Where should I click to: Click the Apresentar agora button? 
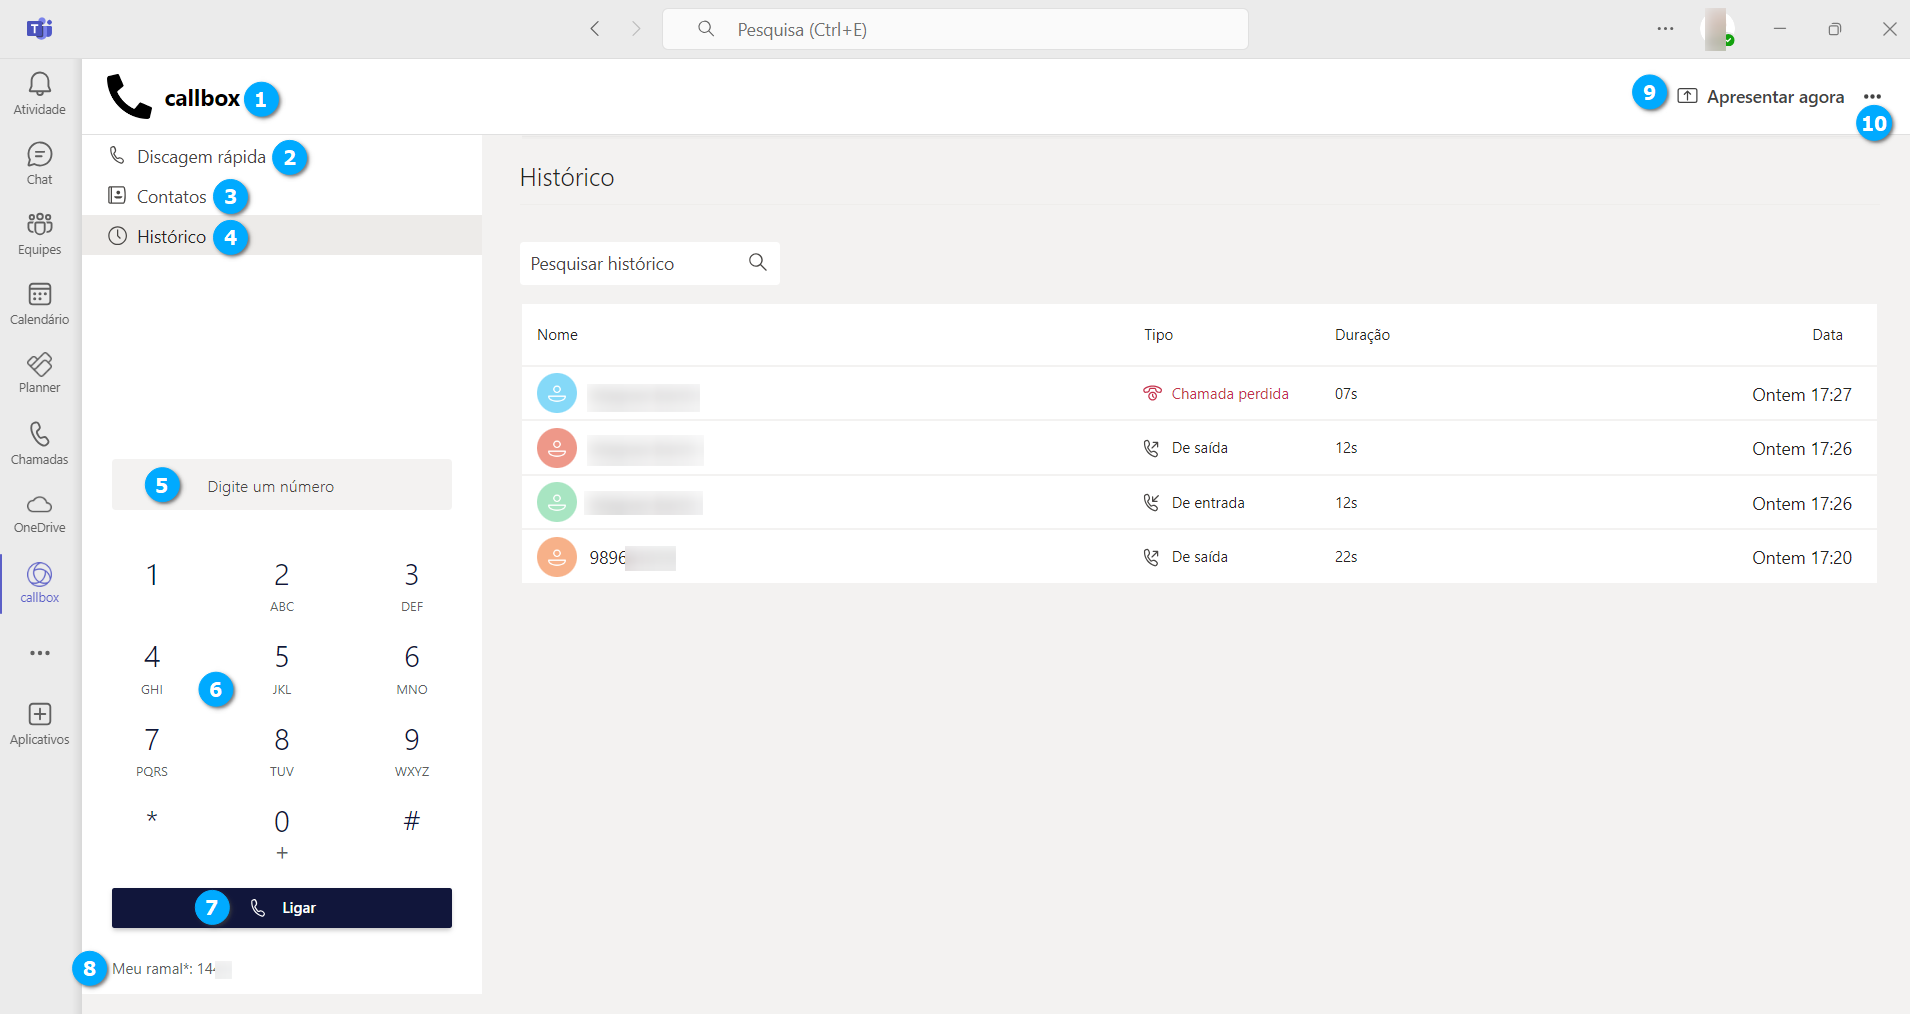coord(1762,97)
